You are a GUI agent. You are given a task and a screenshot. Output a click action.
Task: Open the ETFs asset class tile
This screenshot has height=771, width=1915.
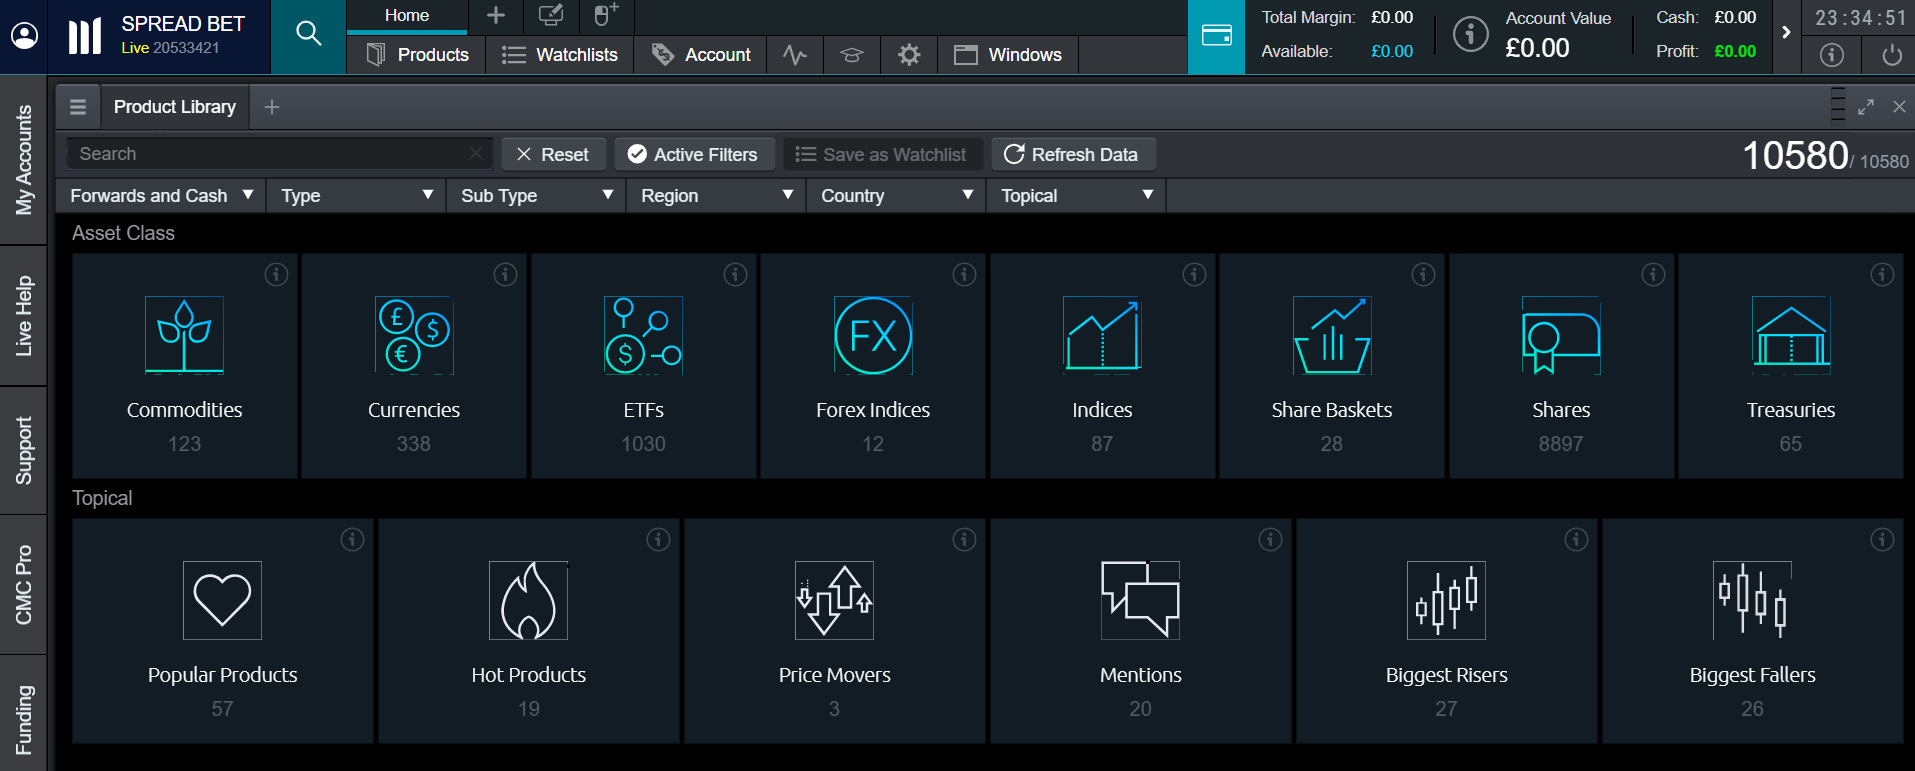pos(644,366)
